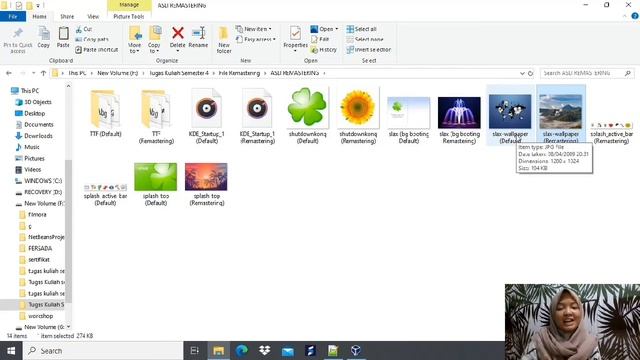Switch to the View ribbon tab
Viewport: 640px width, 360px height.
tap(93, 17)
